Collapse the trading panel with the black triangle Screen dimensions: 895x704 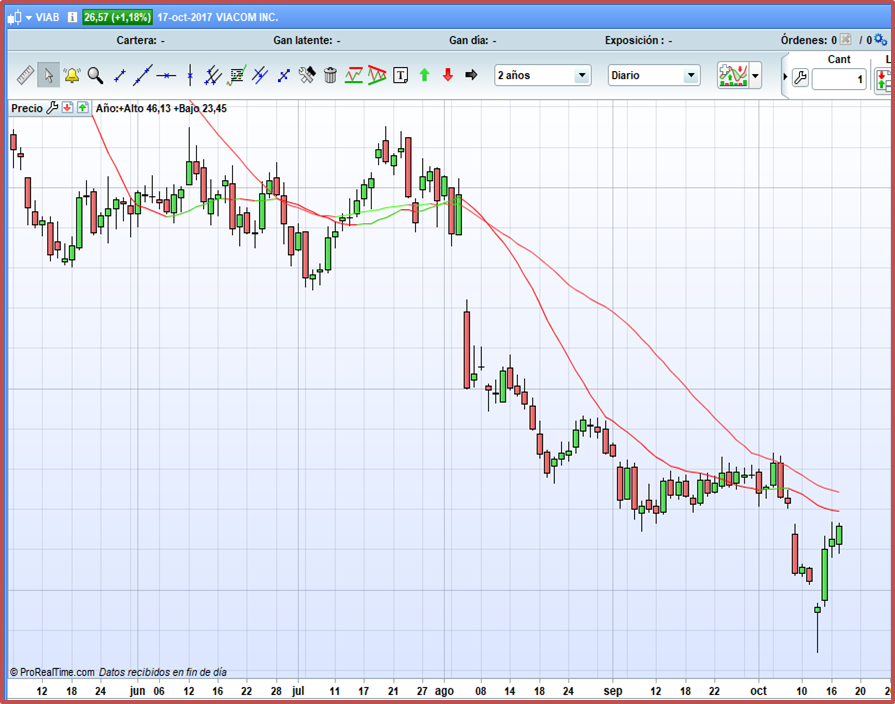point(785,77)
